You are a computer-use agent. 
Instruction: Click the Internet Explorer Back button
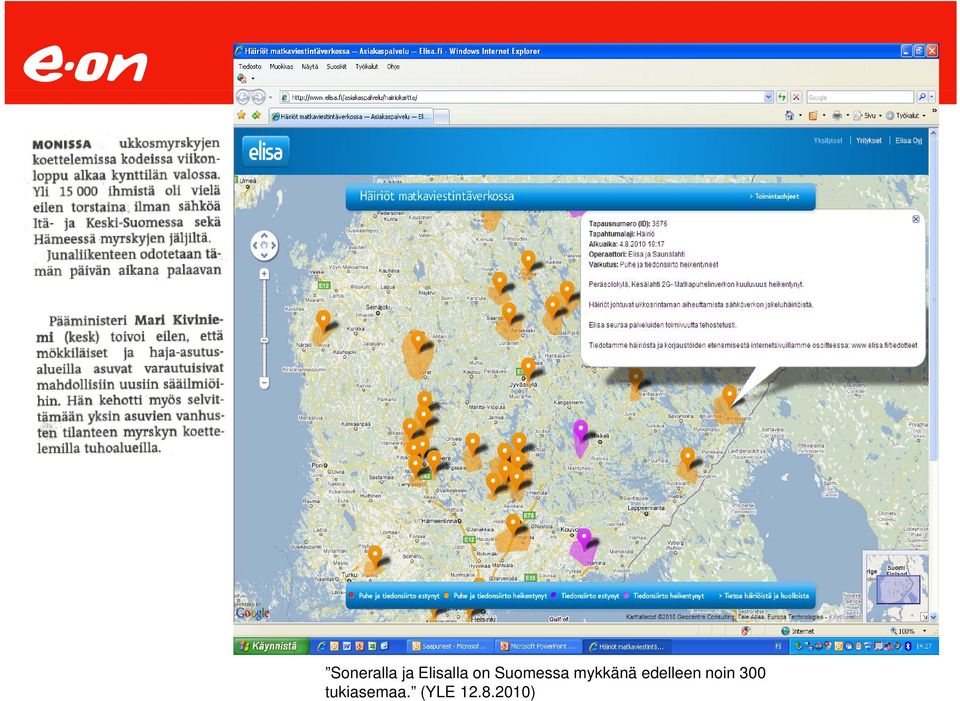(243, 97)
